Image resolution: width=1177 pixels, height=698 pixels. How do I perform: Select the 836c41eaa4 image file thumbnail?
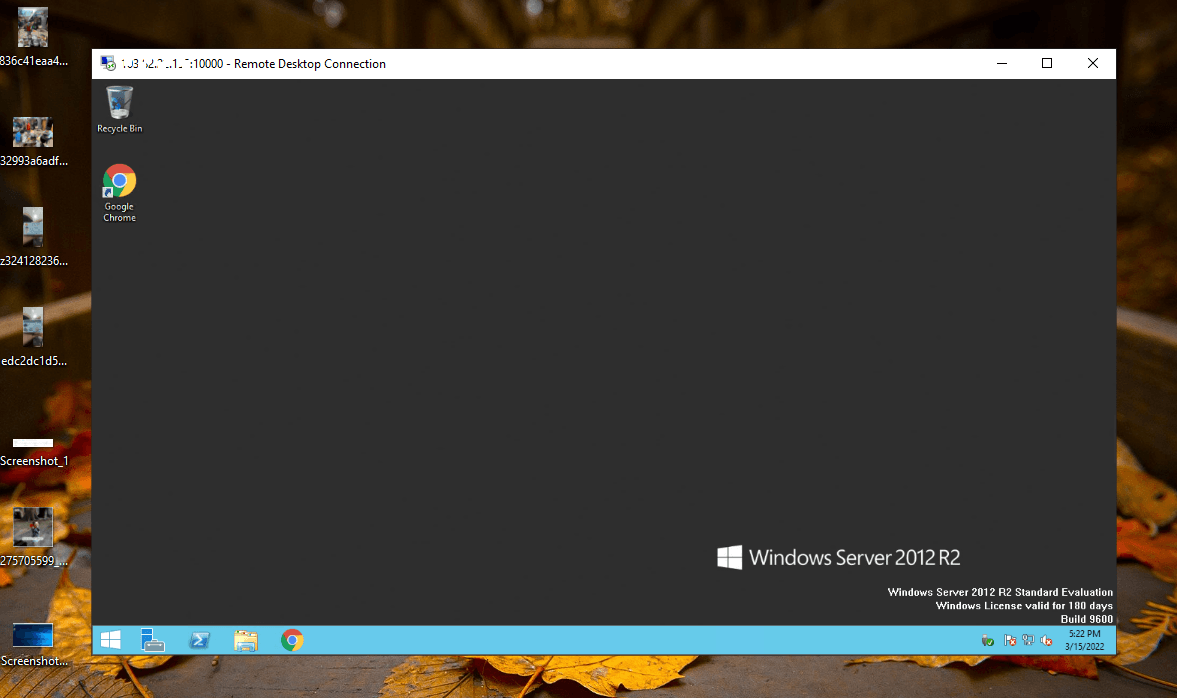33,28
